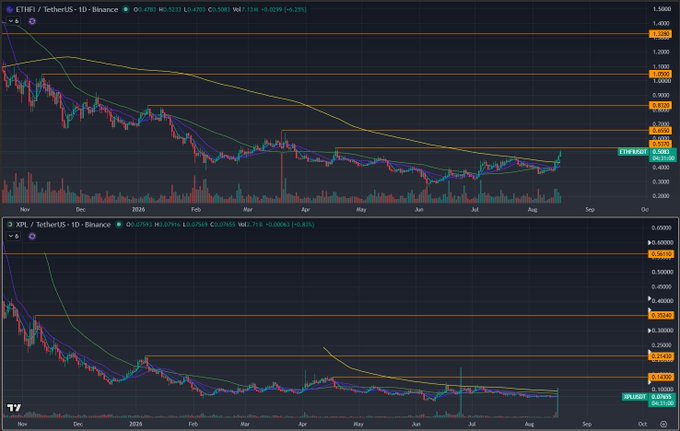This screenshot has height=431, width=680.
Task: Click the Mar label on XPL time axis
Action: tap(245, 424)
